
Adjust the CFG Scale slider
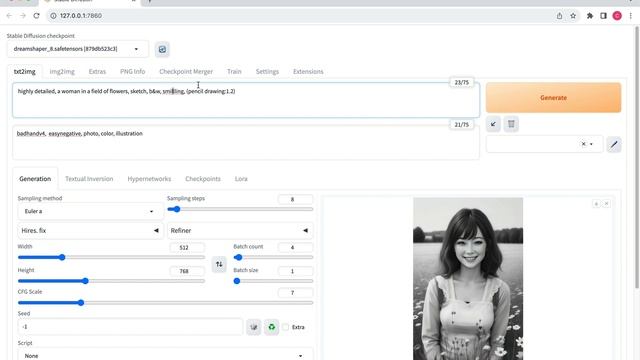tap(165, 303)
